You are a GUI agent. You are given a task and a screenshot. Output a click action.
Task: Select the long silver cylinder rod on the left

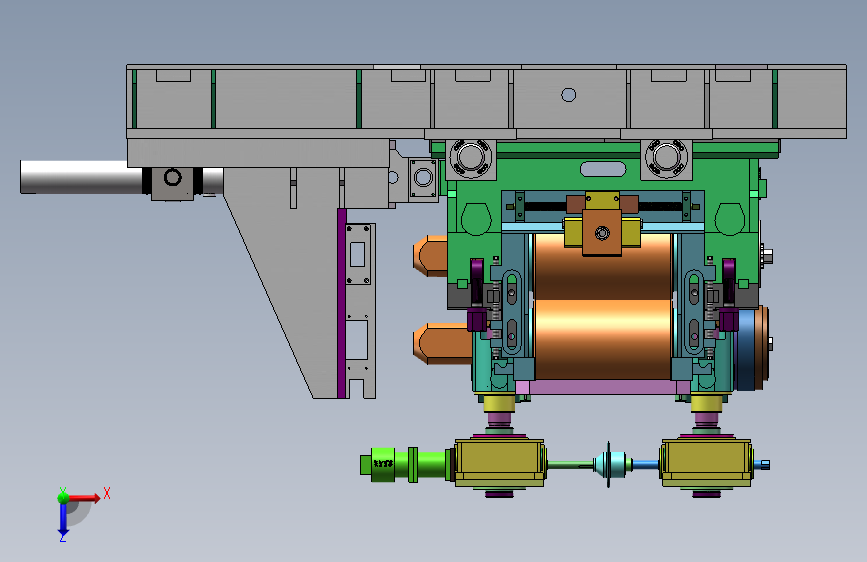81,177
